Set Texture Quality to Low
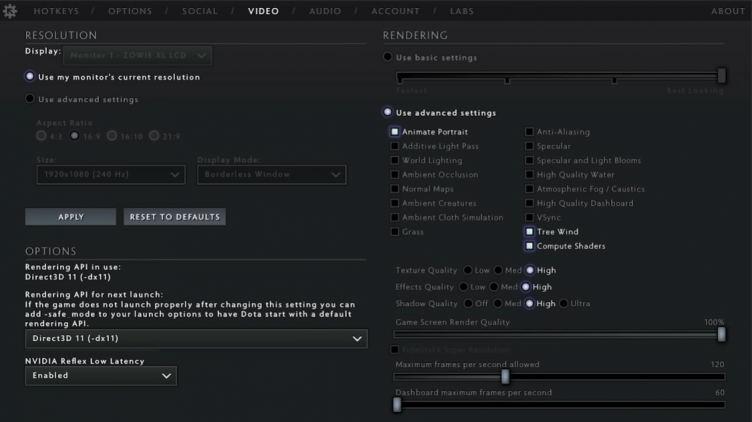Screen dimensions: 752x422 pyautogui.click(x=468, y=271)
